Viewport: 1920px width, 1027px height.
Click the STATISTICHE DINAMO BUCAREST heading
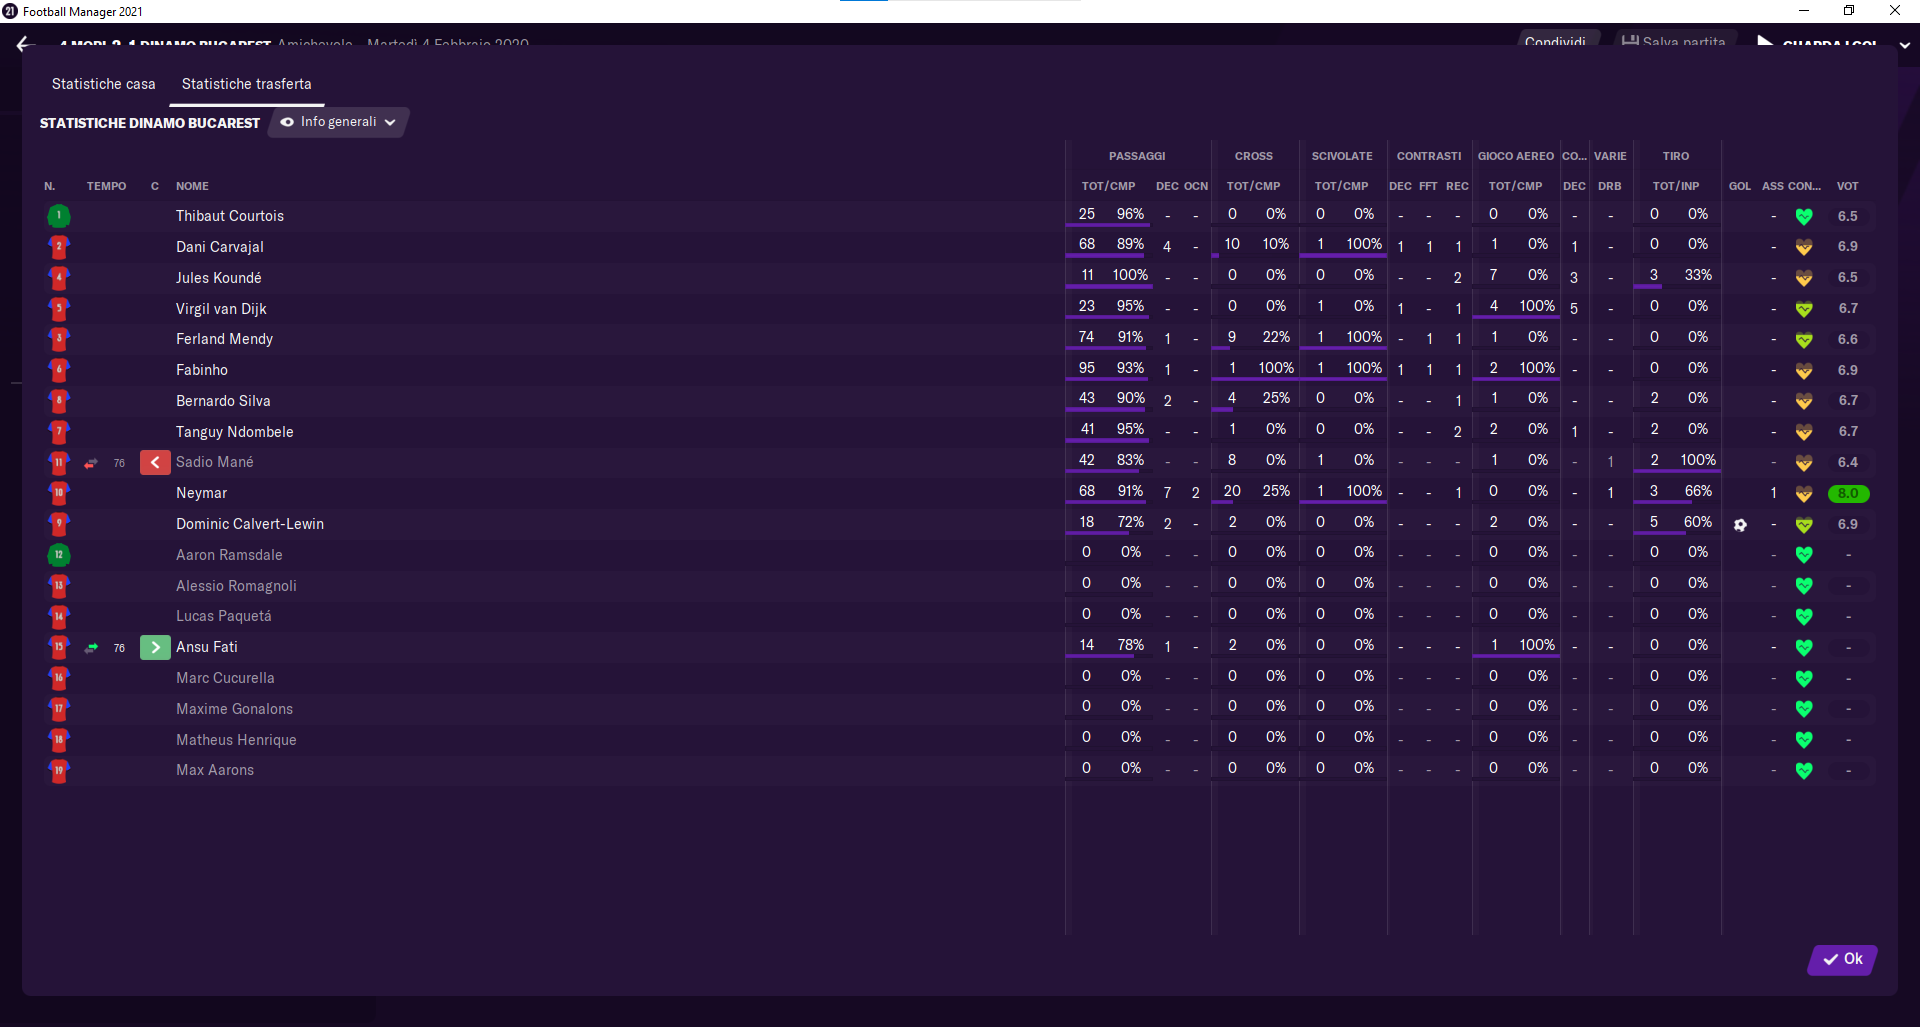point(150,123)
